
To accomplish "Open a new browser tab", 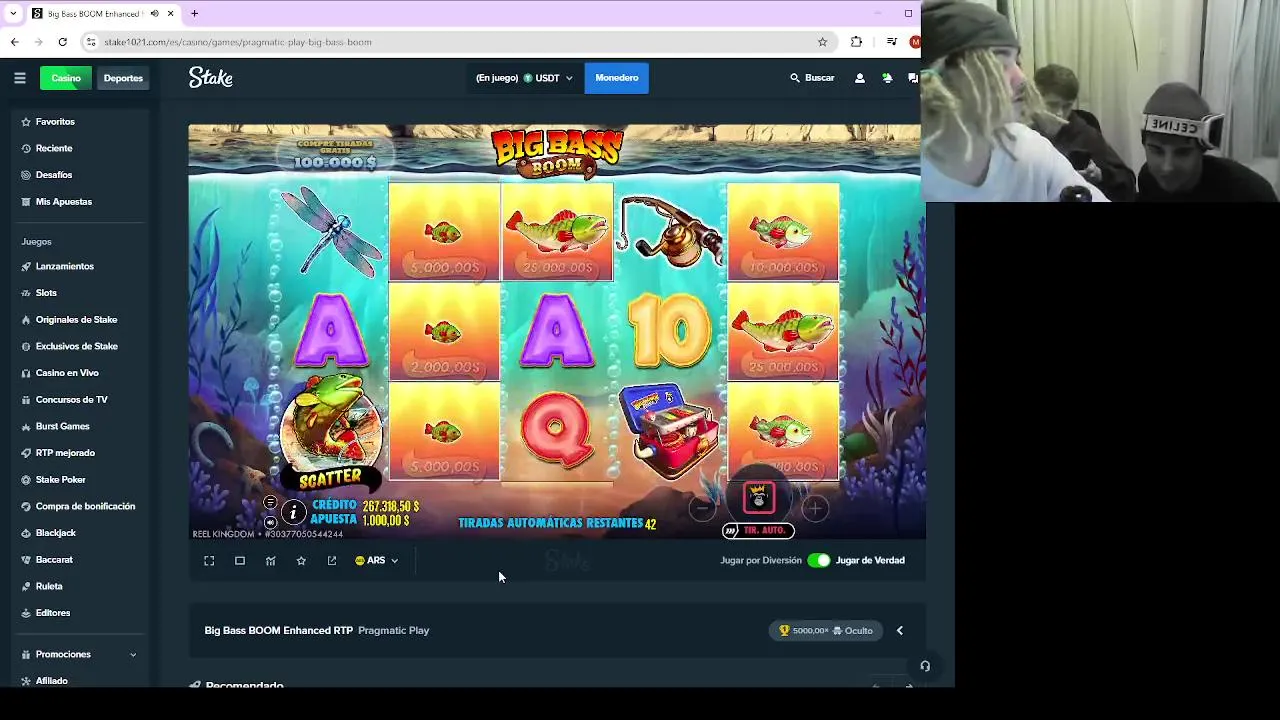I will tap(194, 13).
